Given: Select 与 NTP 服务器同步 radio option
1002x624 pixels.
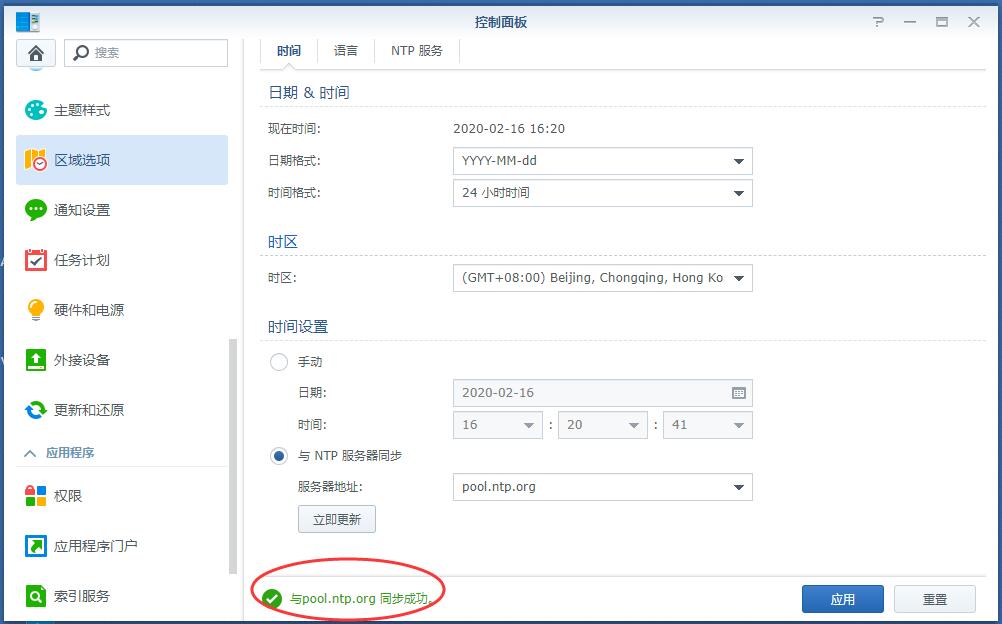Looking at the screenshot, I should click(279, 456).
